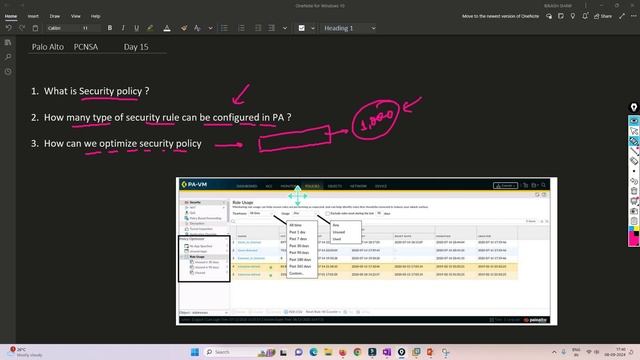Switch to the Help tab
The height and width of the screenshot is (360, 640).
[x=96, y=16]
